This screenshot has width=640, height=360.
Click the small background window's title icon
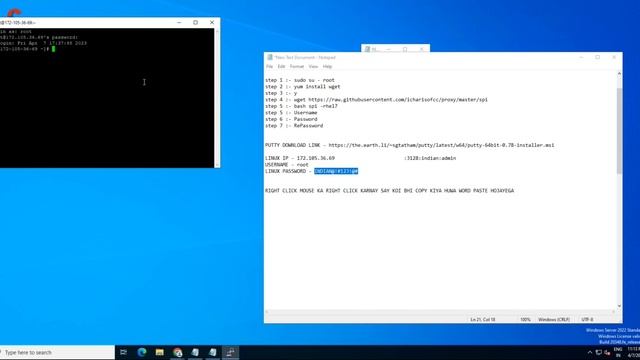(367, 49)
